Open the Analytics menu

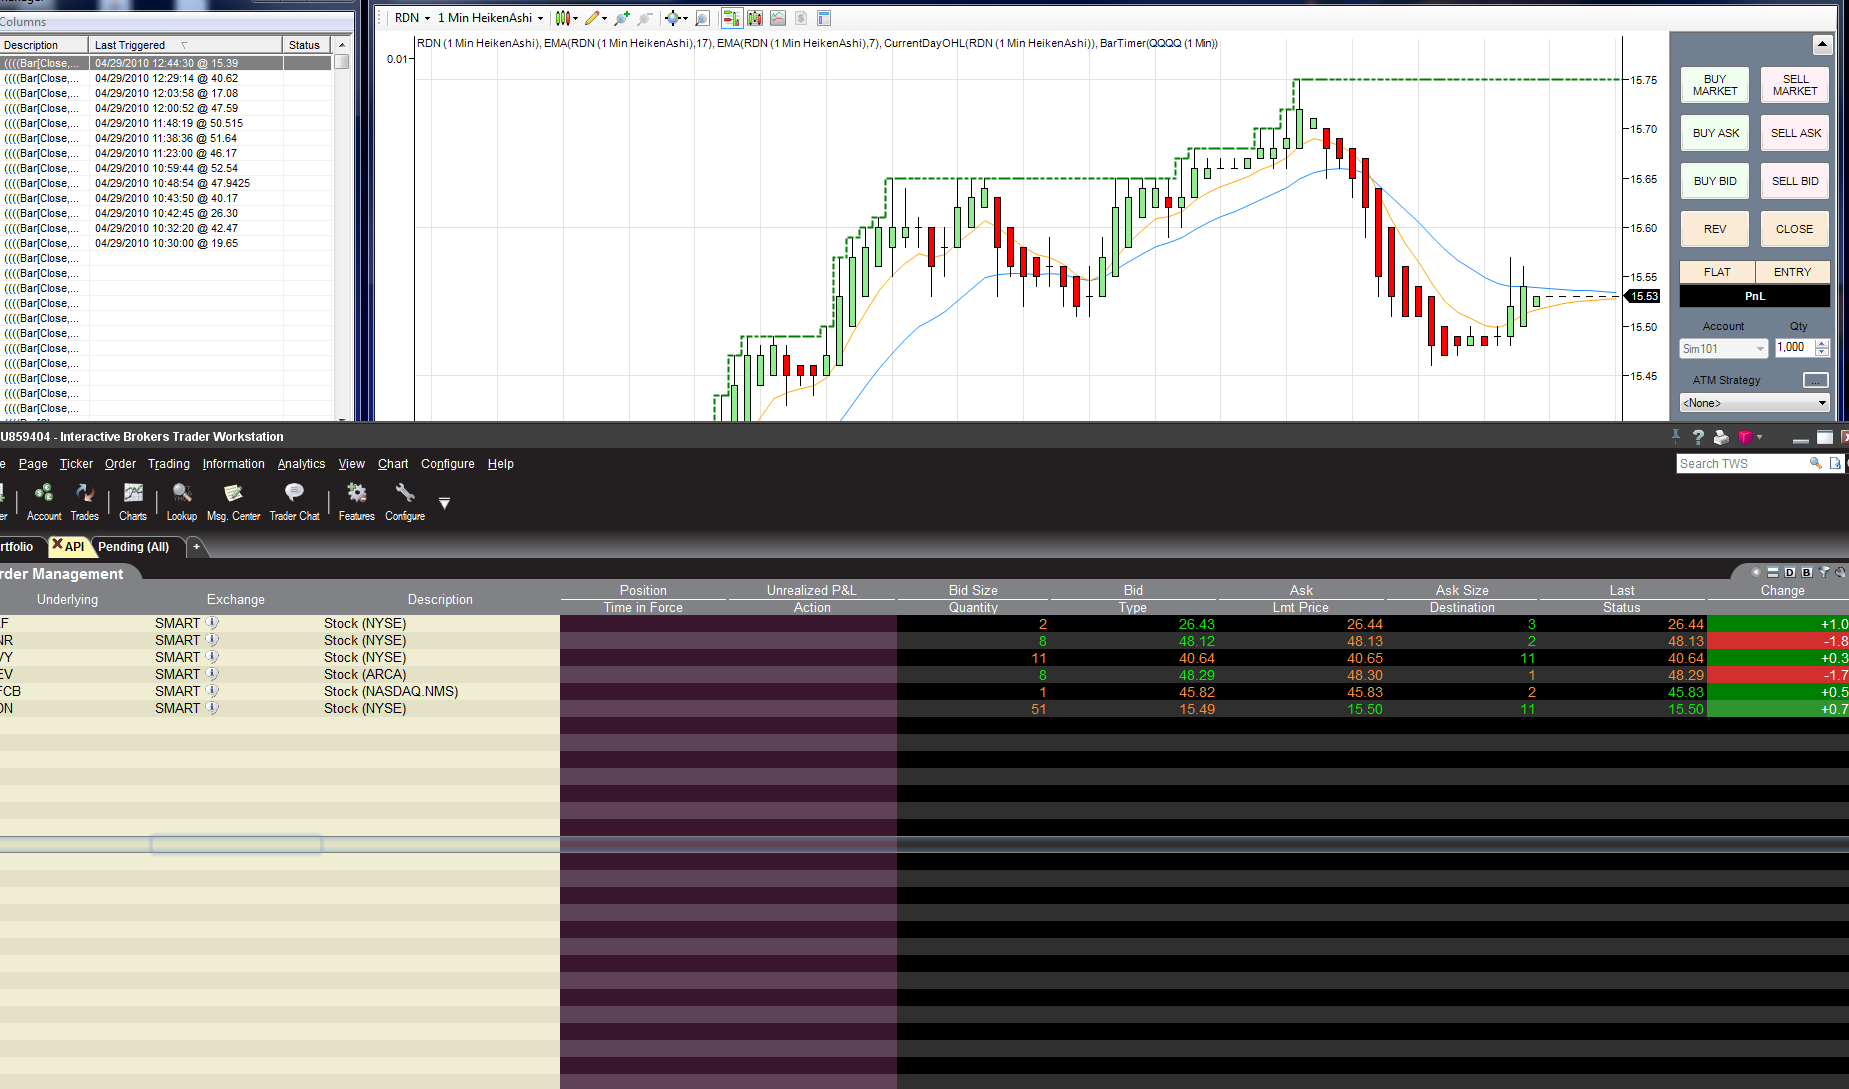pos(301,464)
